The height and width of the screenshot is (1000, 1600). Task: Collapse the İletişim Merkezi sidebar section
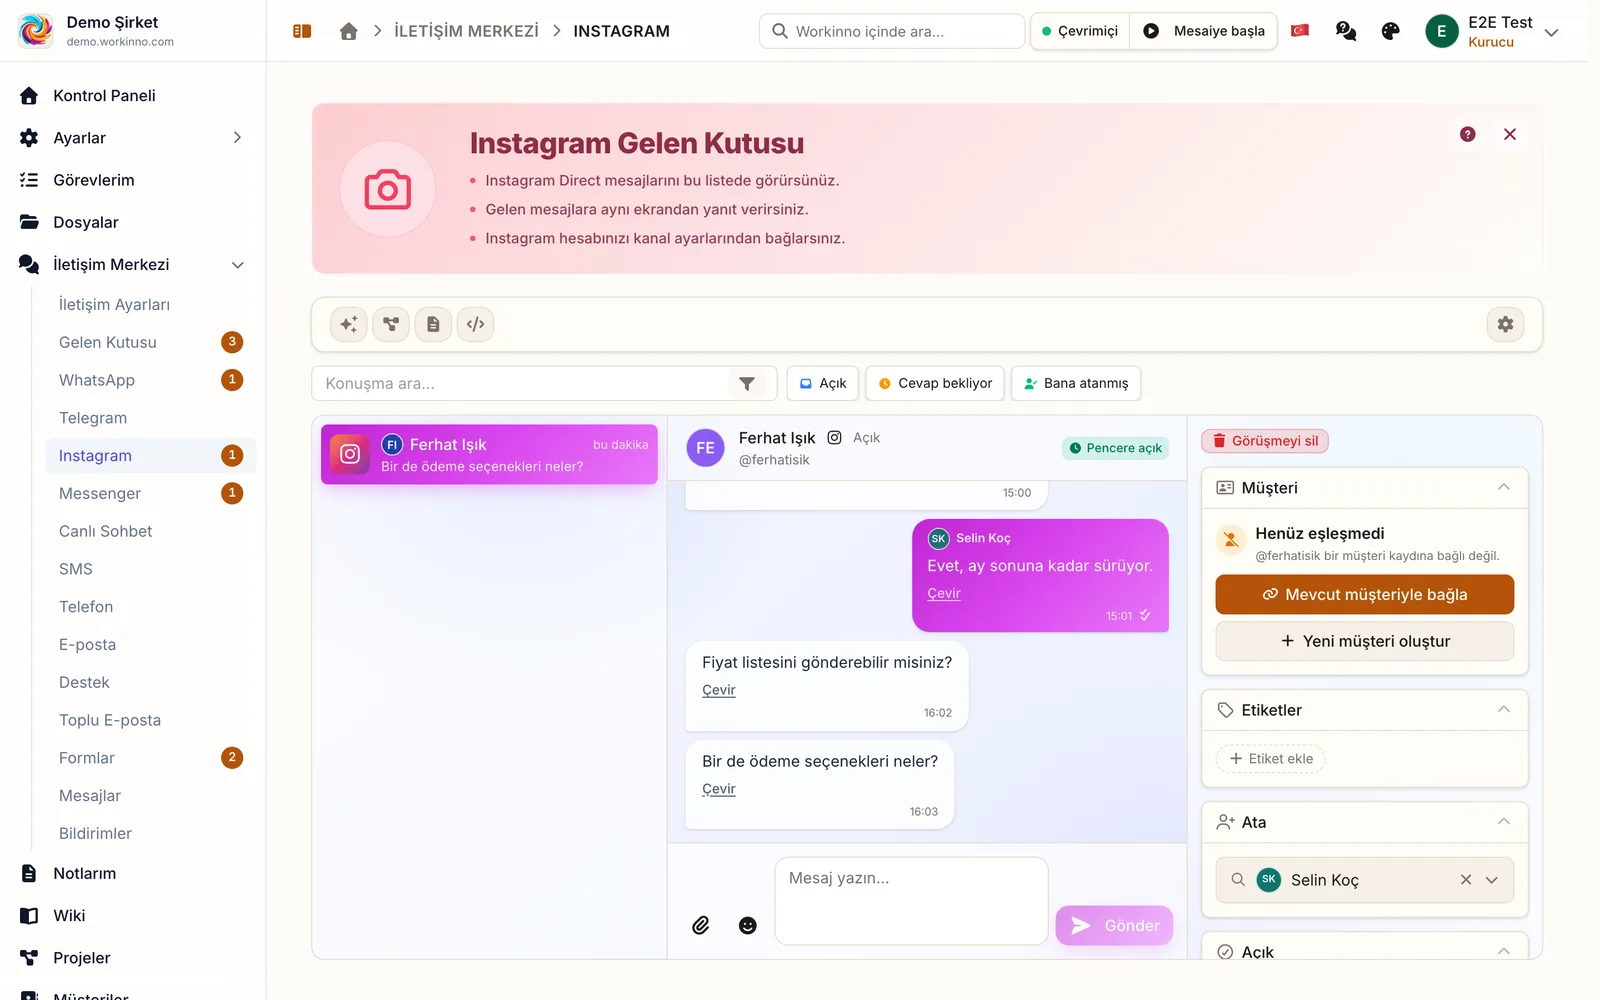point(238,265)
